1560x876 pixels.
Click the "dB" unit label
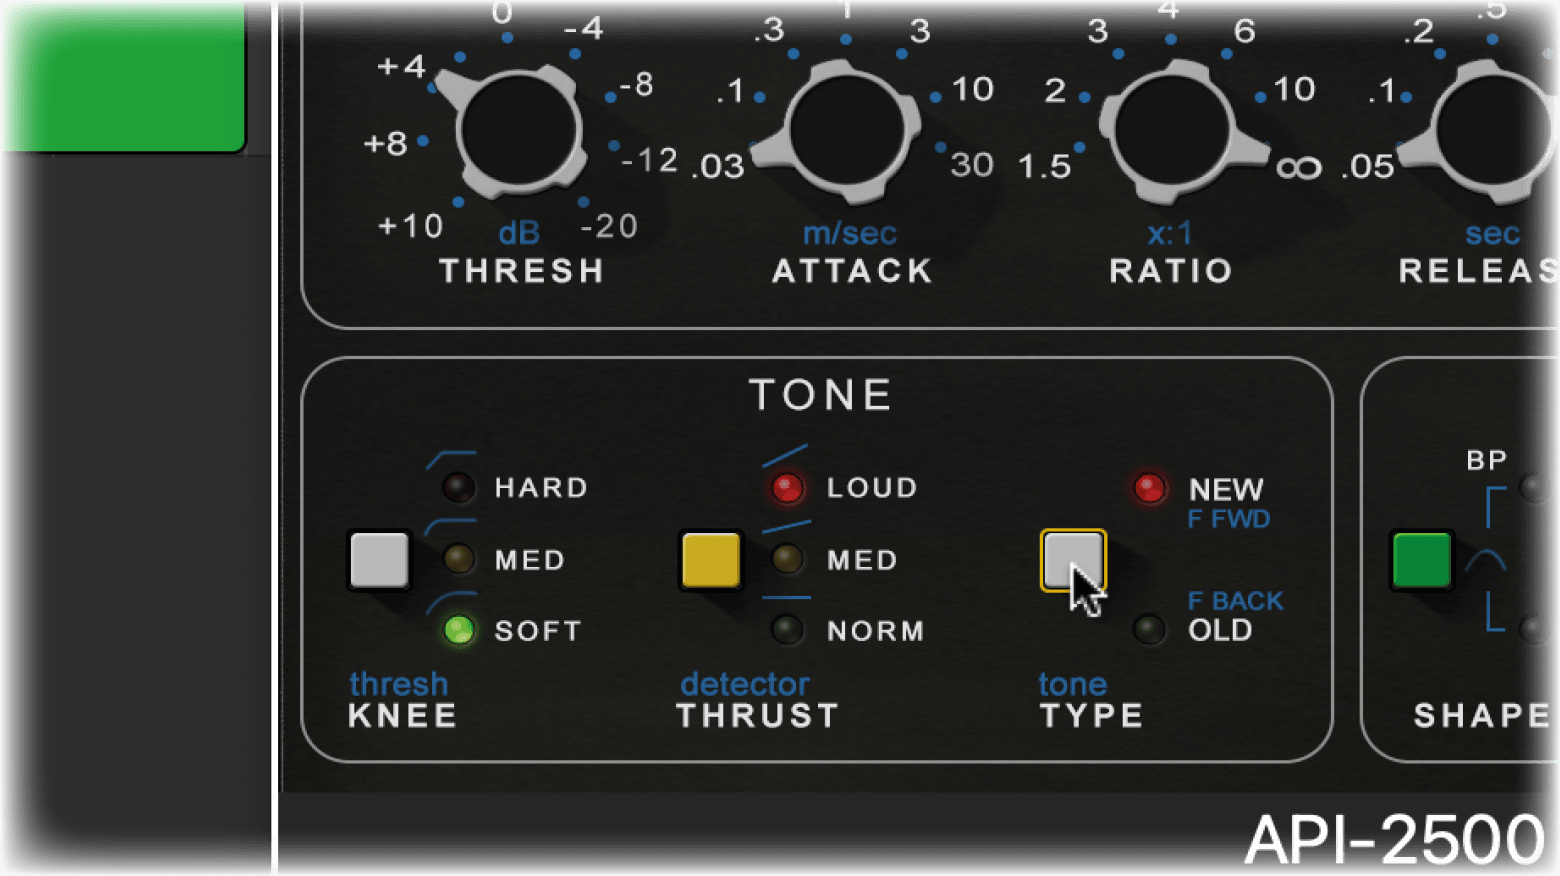519,234
